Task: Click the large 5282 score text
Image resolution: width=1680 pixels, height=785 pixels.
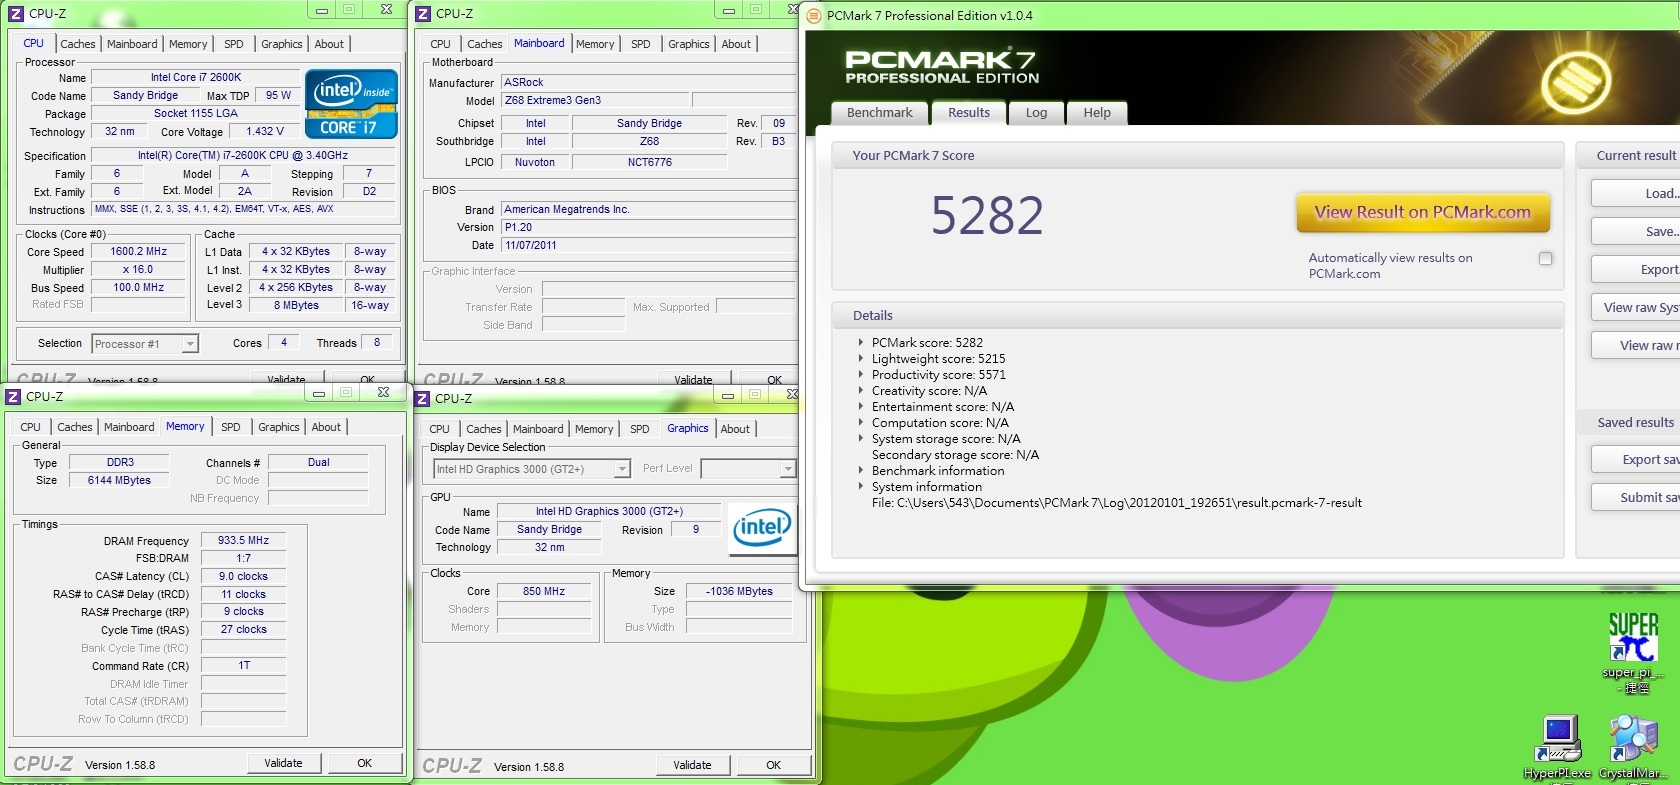Action: click(987, 216)
